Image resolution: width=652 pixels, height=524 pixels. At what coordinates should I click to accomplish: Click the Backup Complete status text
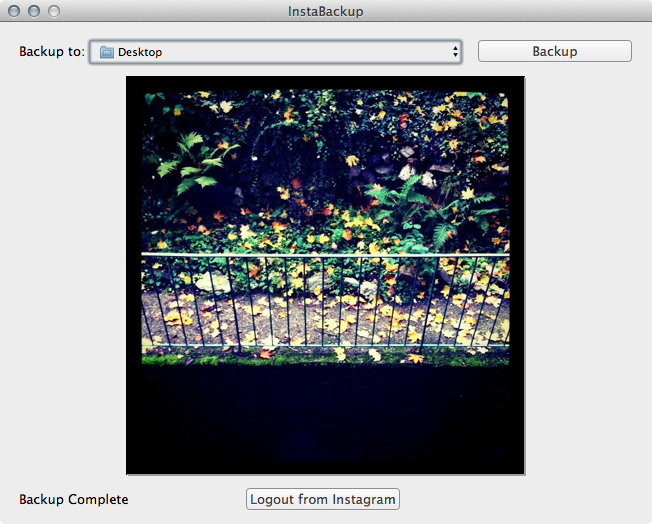point(74,499)
